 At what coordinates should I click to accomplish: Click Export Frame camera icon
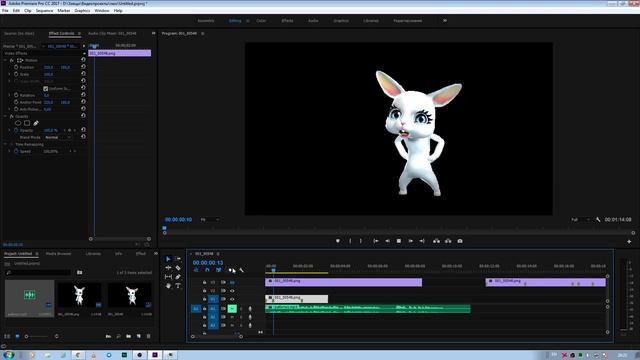pos(460,241)
